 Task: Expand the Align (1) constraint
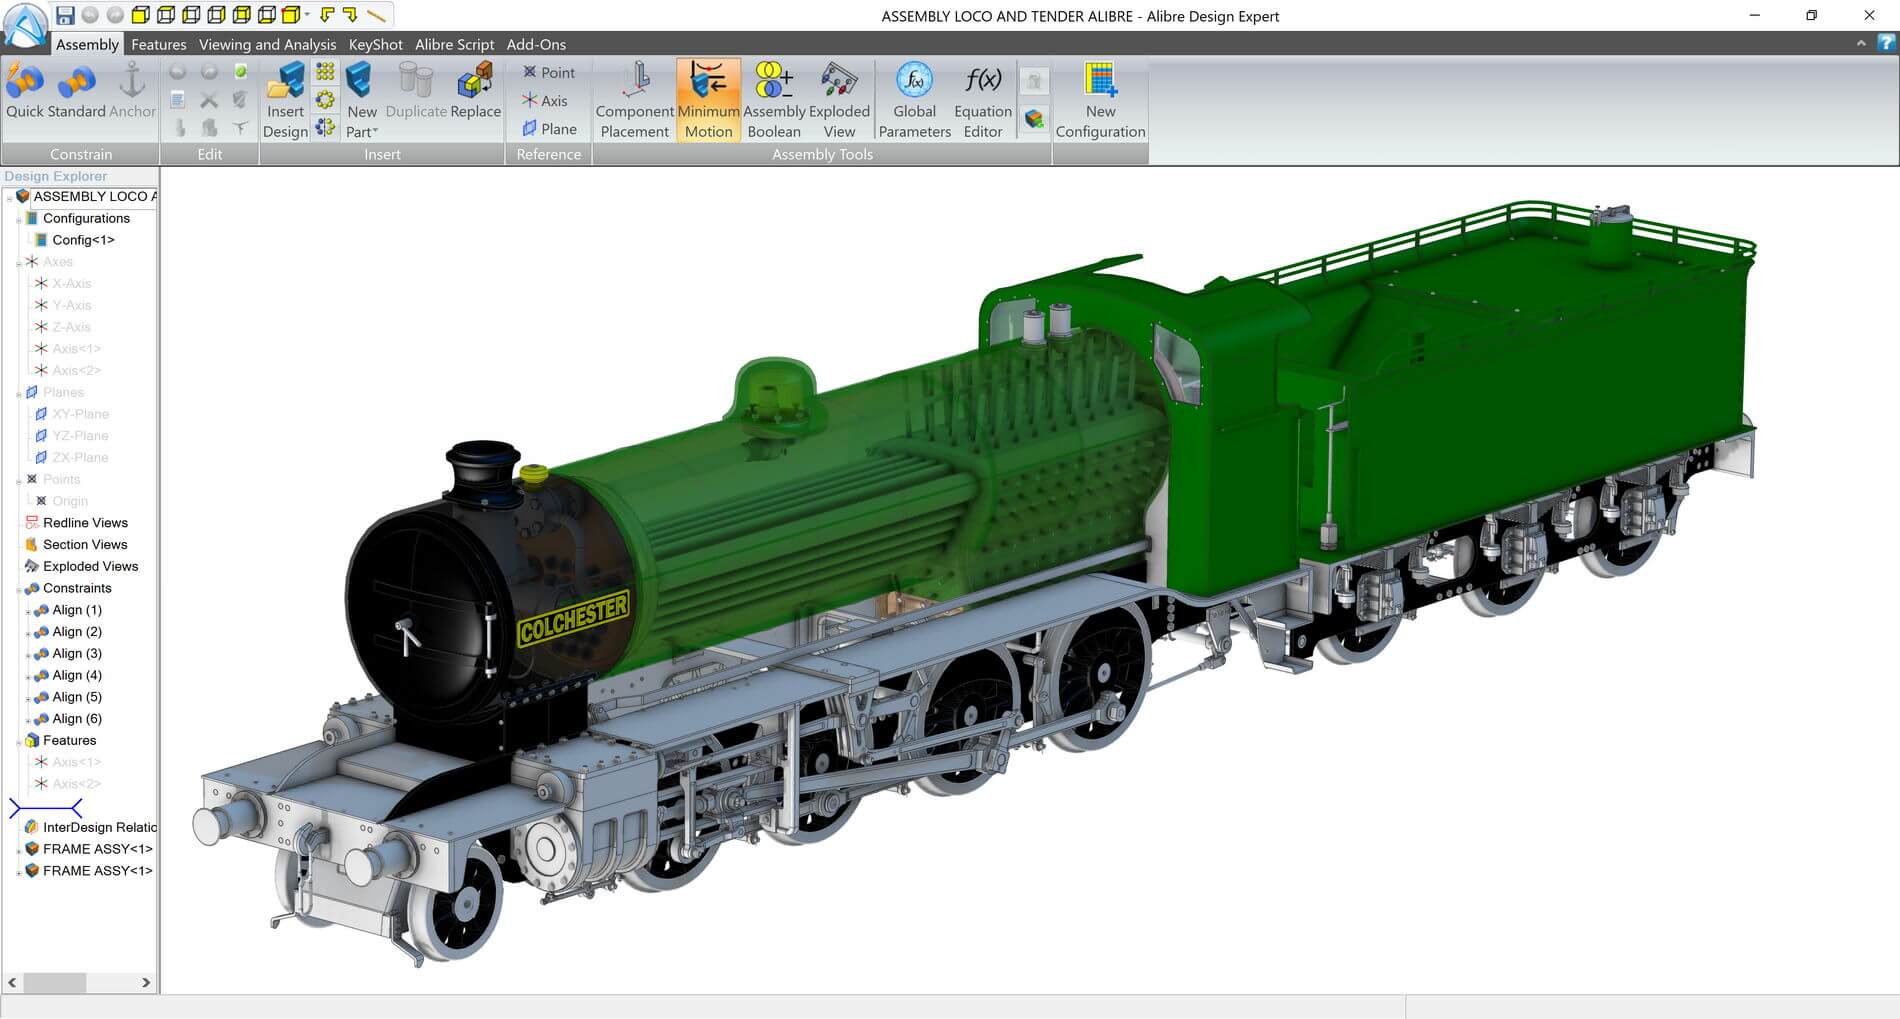click(27, 611)
